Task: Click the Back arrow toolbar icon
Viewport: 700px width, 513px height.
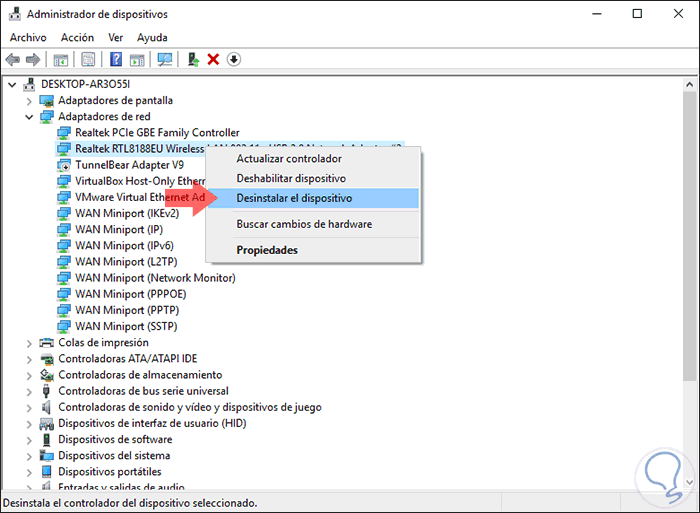Action: 12,59
